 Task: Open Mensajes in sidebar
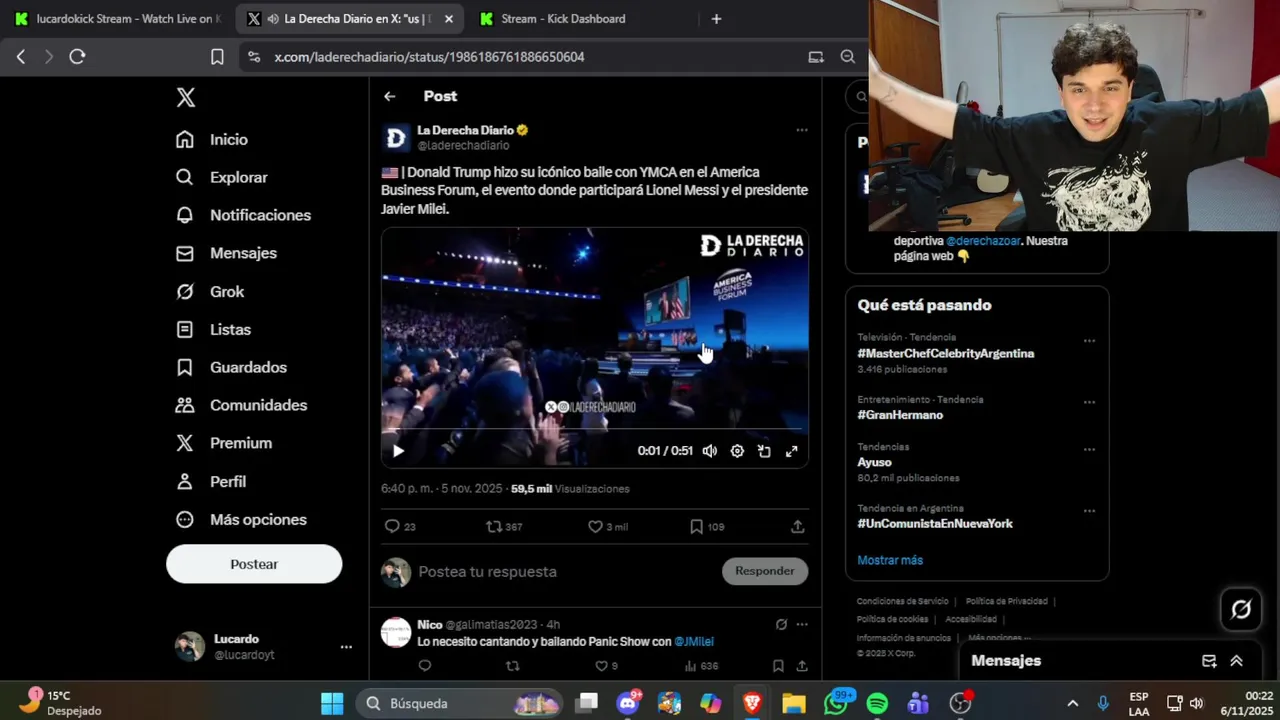point(226,253)
